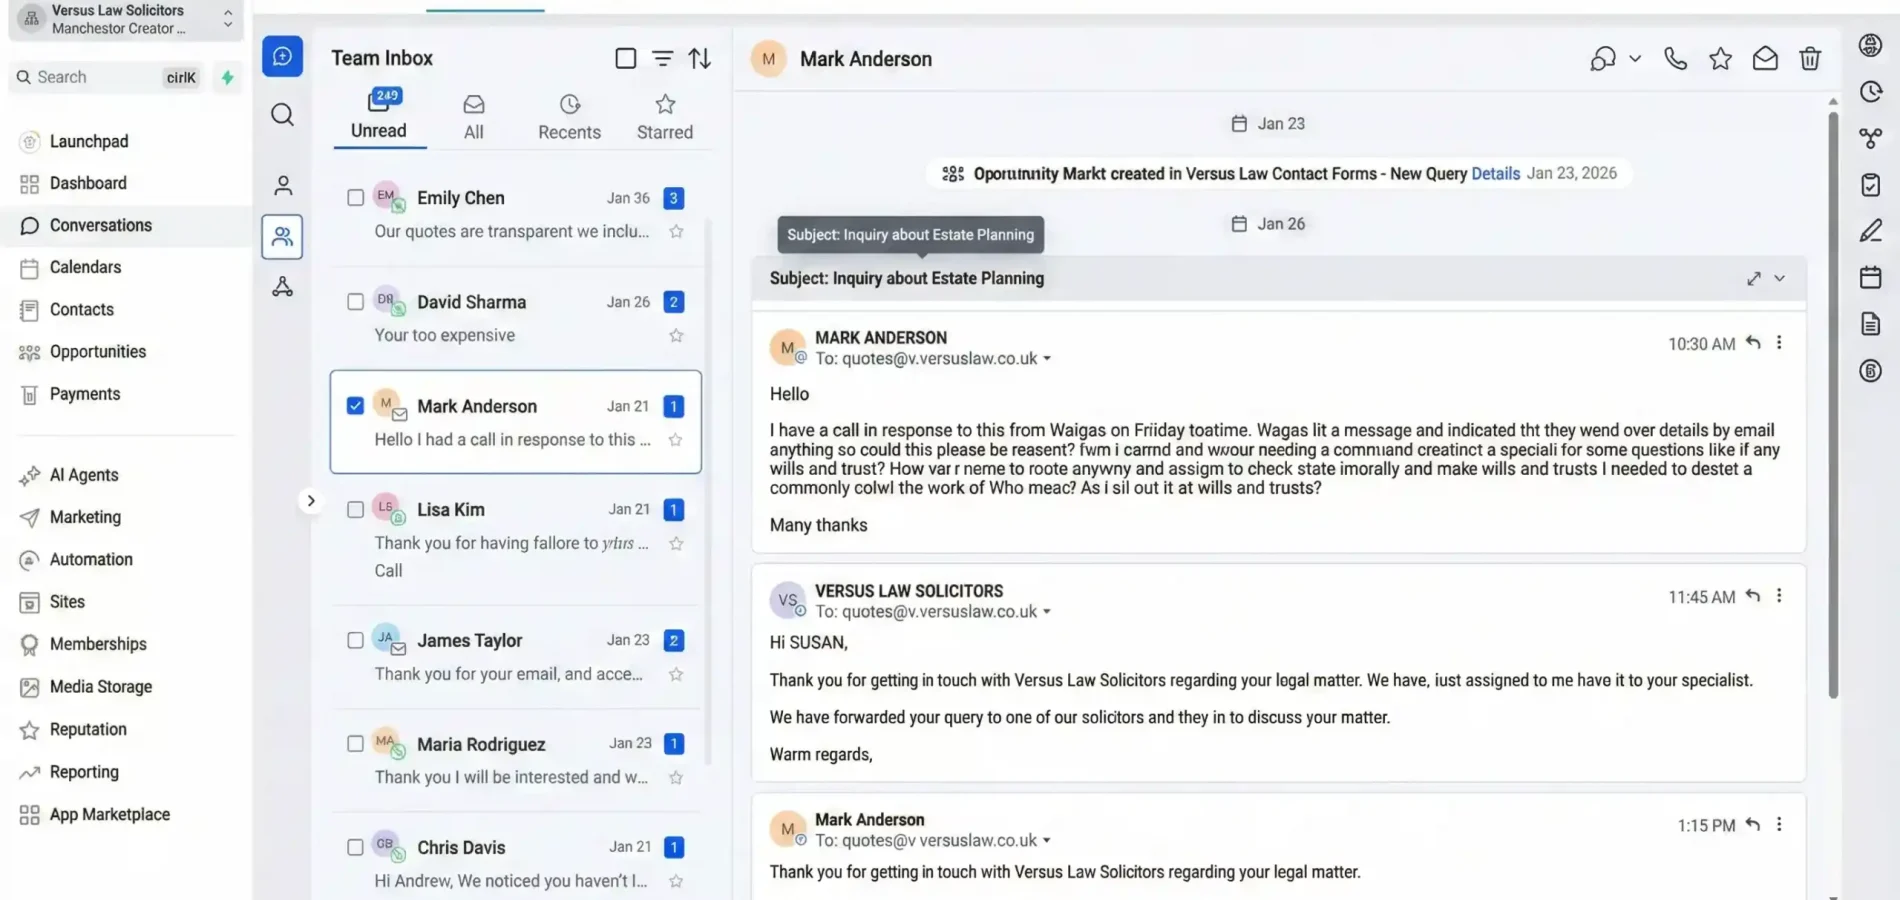Uncheck Mark Anderson's conversation checkbox
The height and width of the screenshot is (900, 1900).
(x=355, y=406)
